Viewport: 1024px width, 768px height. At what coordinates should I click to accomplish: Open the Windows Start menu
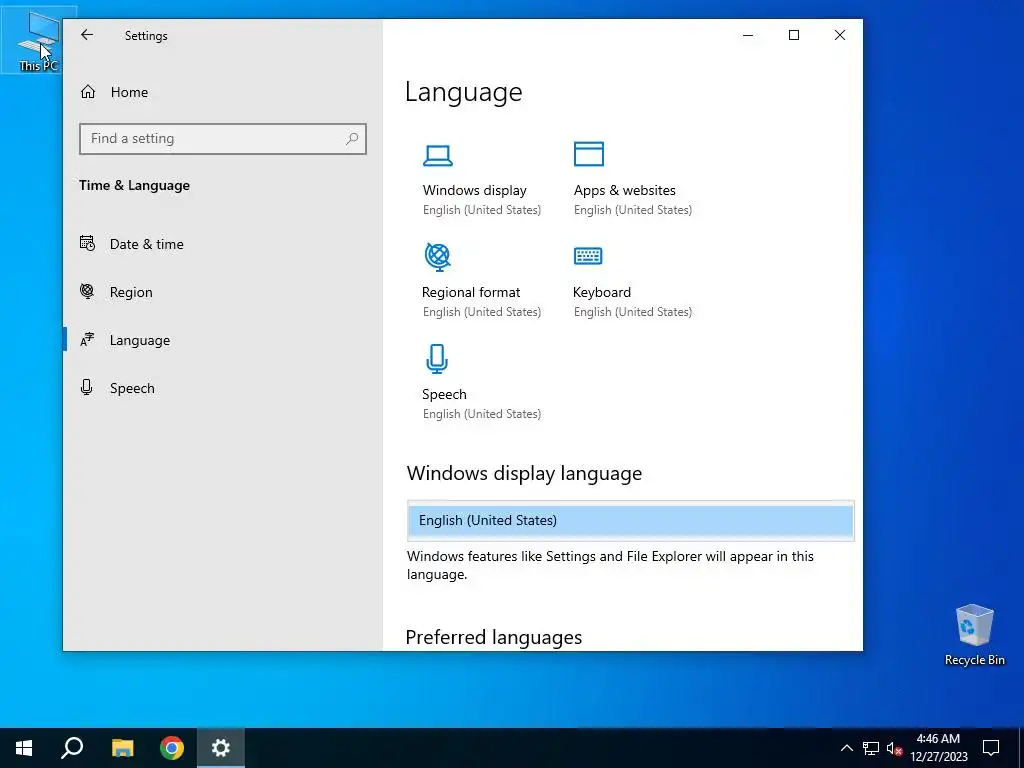tap(24, 748)
